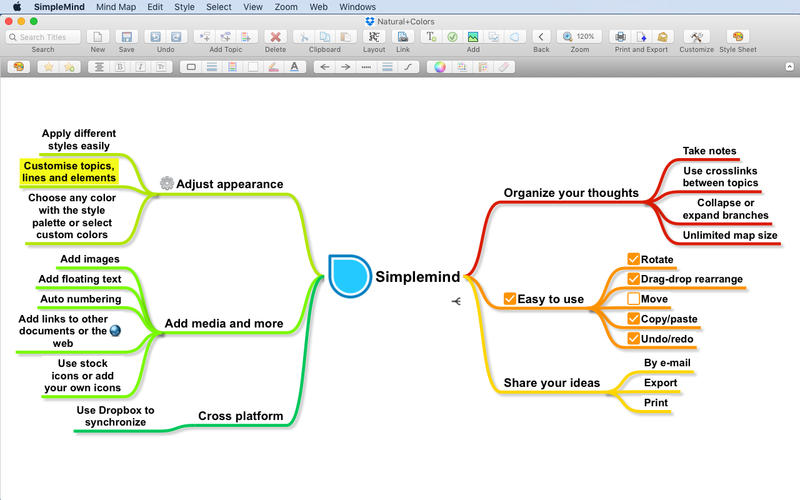Click the New mind map icon

tap(97, 37)
